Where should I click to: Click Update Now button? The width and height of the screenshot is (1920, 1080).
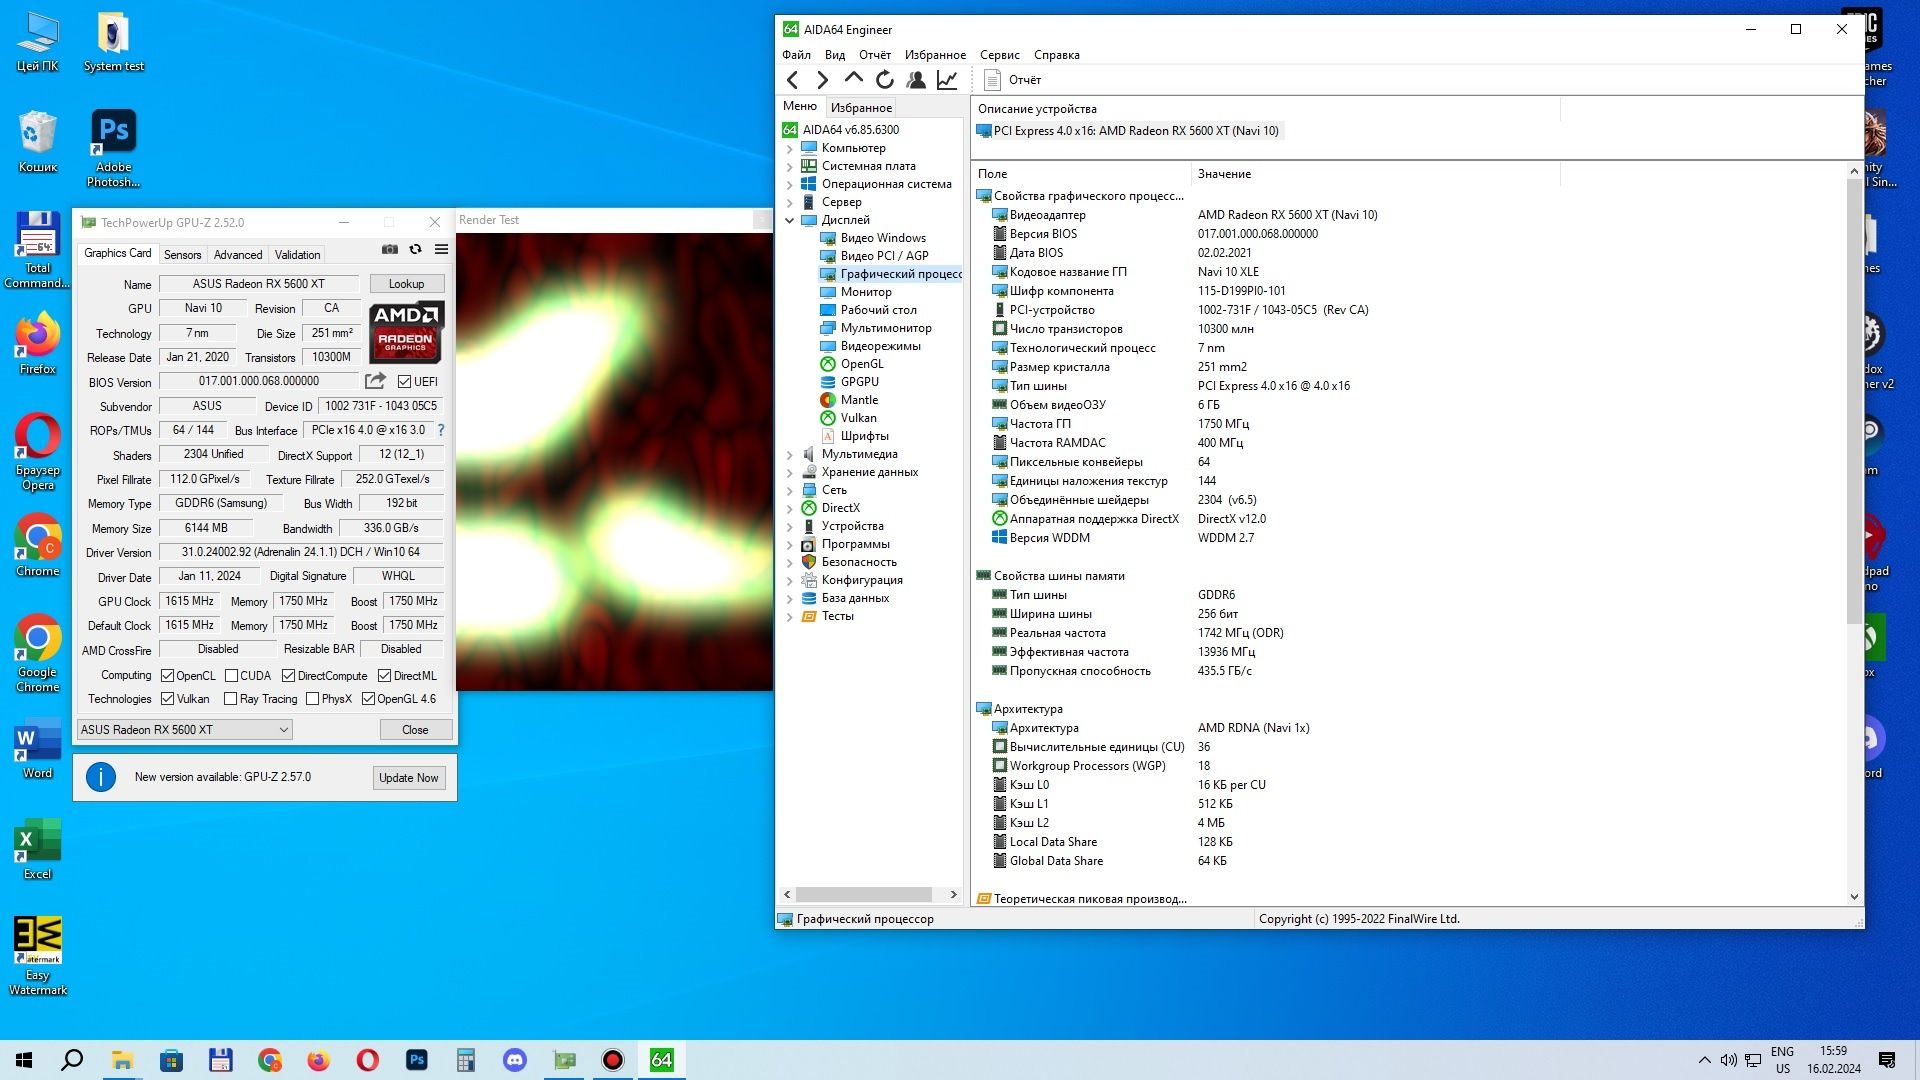pos(408,778)
